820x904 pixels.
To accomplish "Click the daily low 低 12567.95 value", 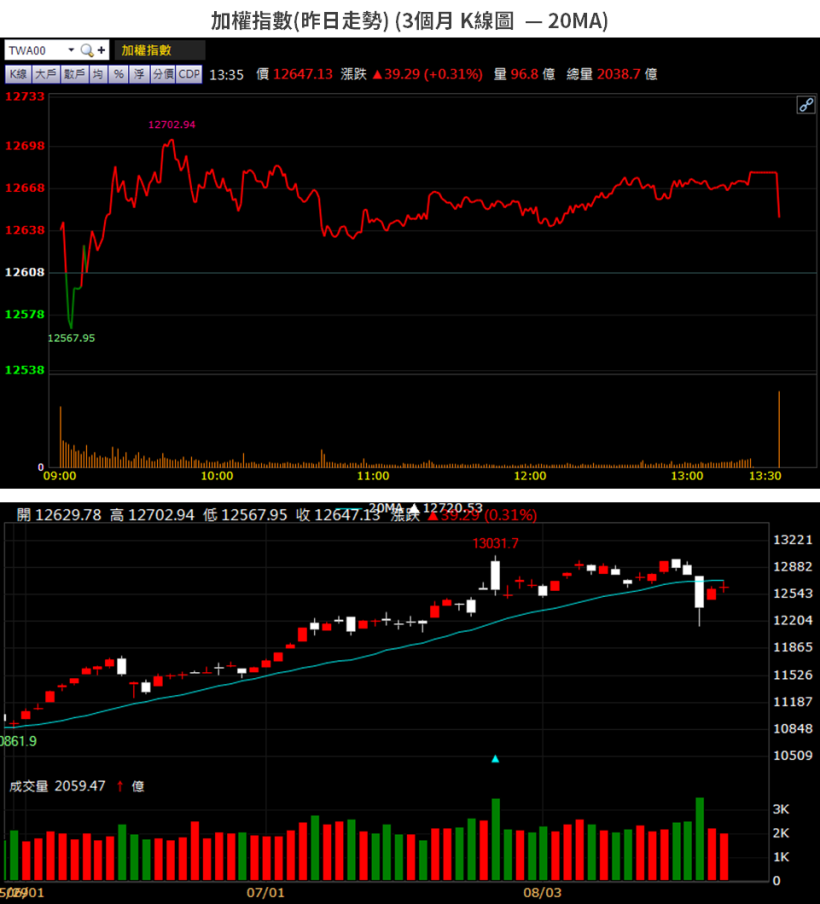I will point(245,515).
